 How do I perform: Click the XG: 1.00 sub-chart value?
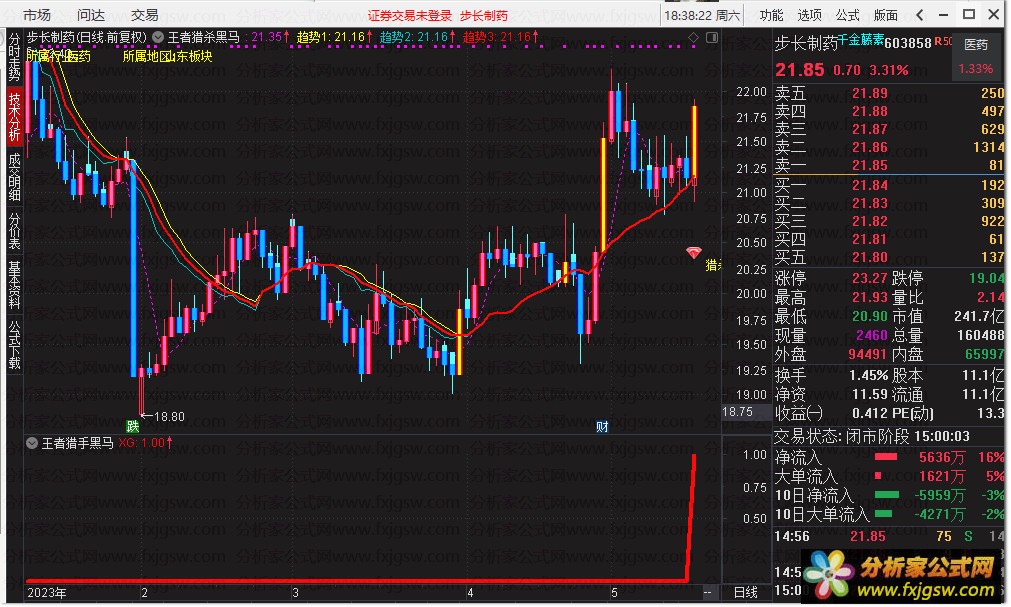click(145, 443)
